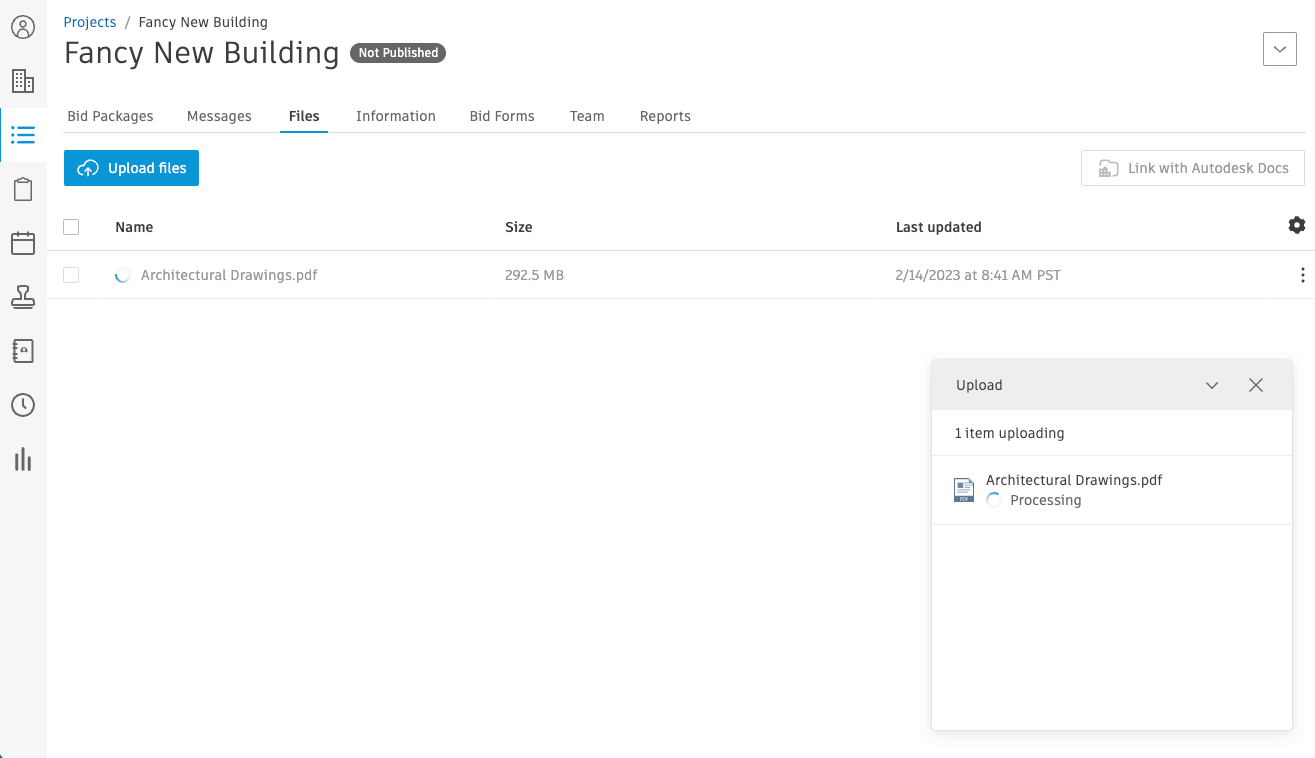Screen dimensions: 1315x758
Task: Open the contacts notebook icon in sidebar
Action: pos(23,351)
